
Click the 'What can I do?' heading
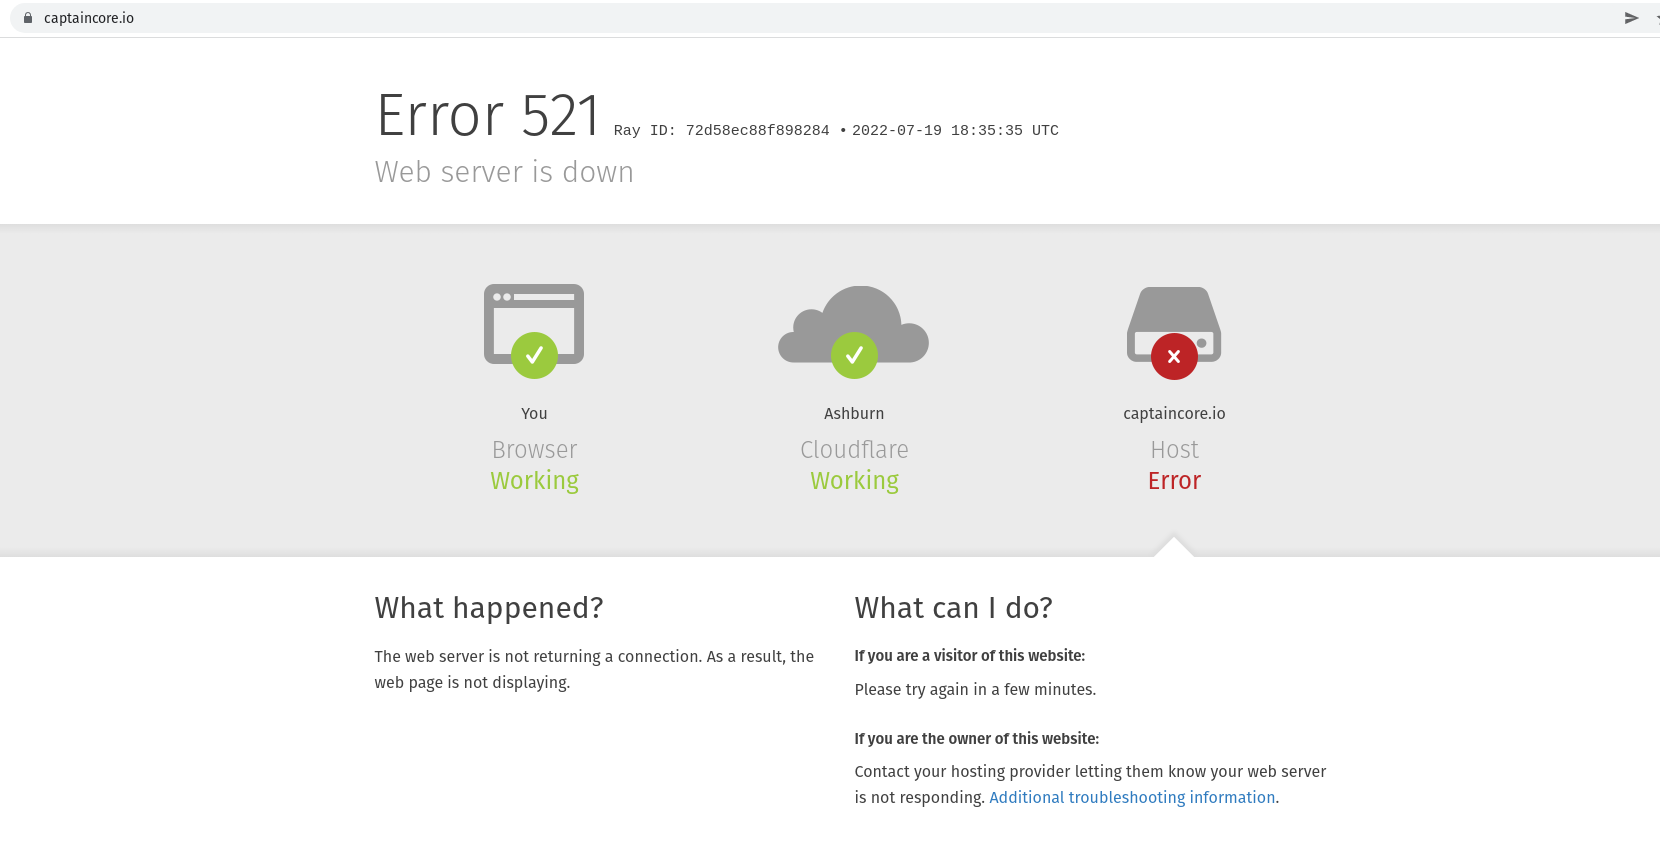click(x=954, y=608)
